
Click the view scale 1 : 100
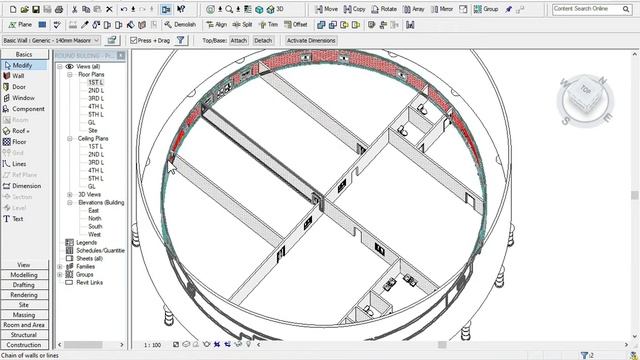click(x=152, y=345)
